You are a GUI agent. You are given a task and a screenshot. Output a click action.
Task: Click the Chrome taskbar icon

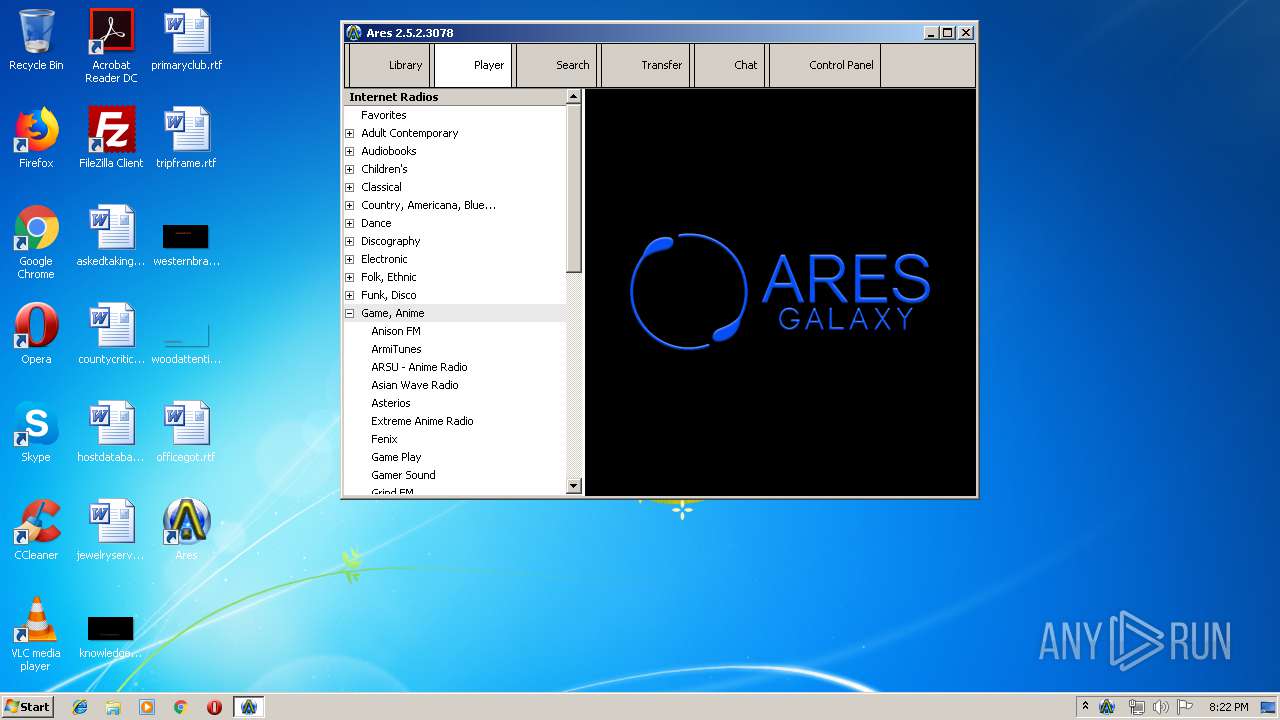(x=181, y=707)
